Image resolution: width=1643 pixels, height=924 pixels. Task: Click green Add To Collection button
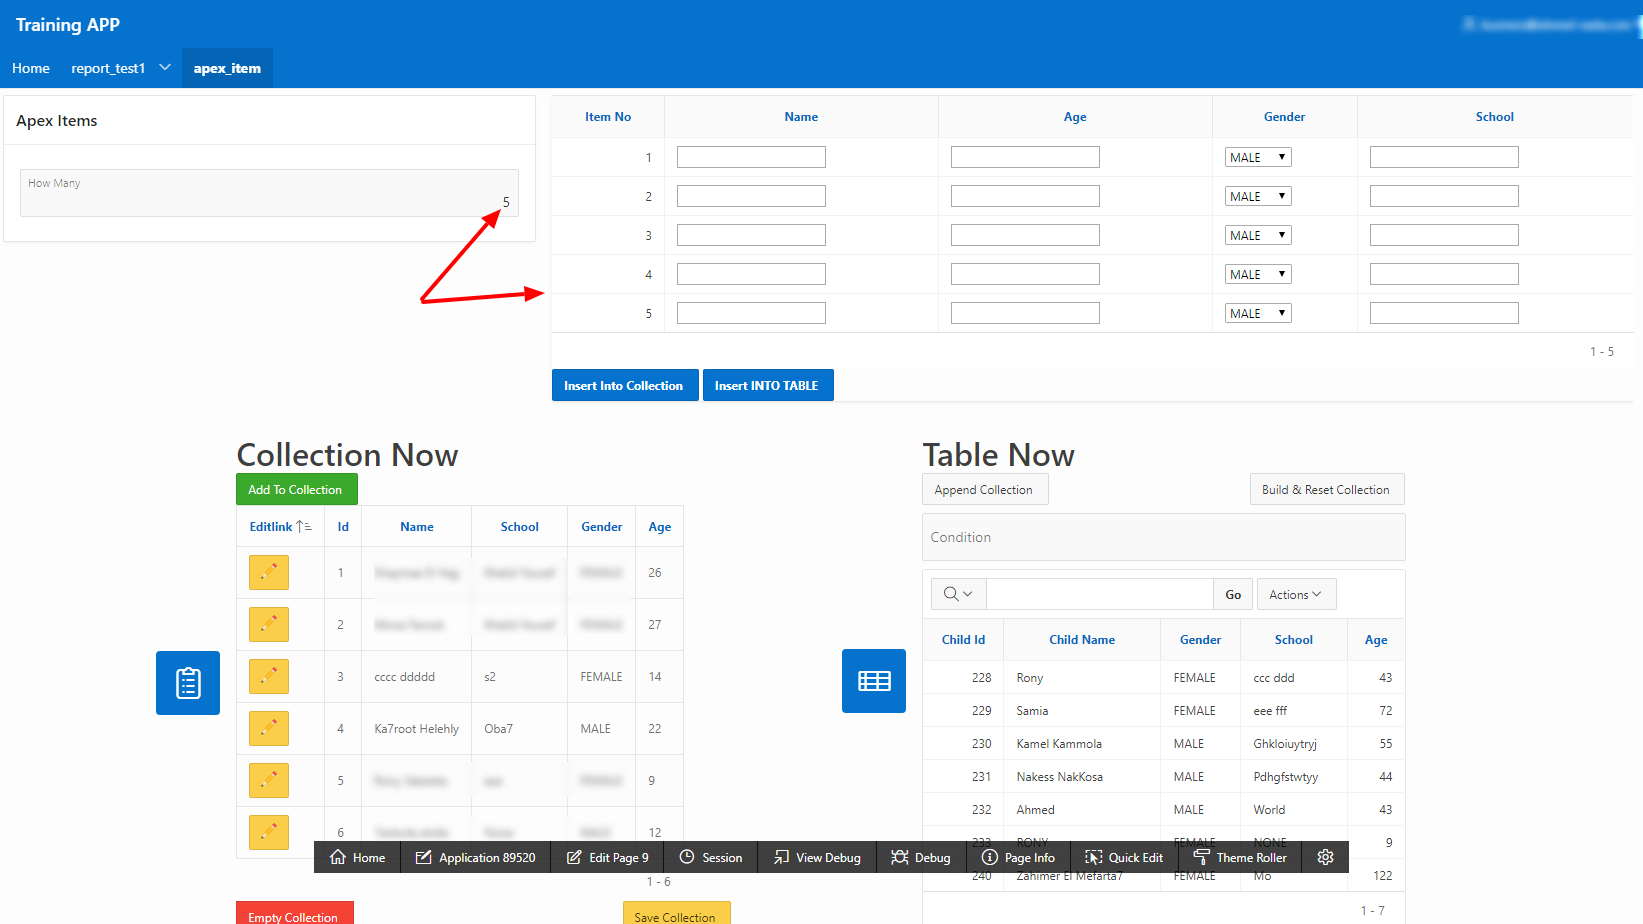pyautogui.click(x=296, y=489)
